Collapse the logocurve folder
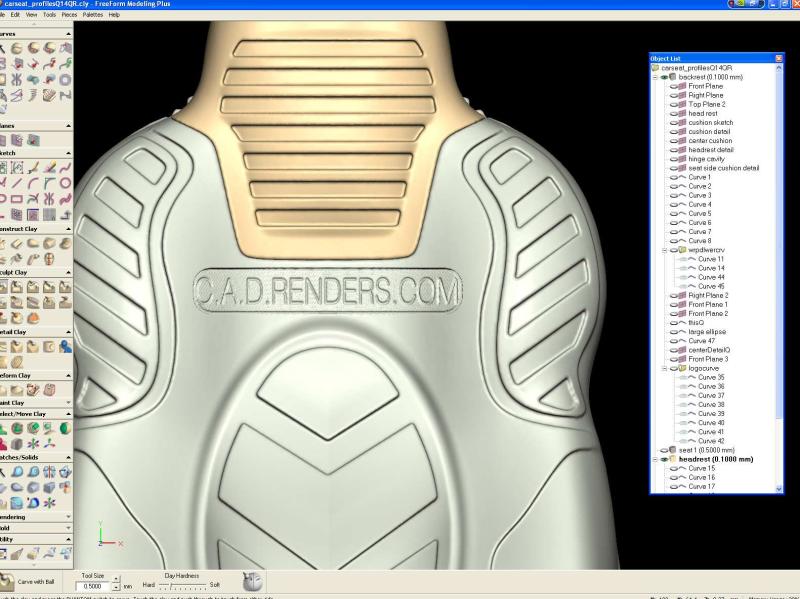This screenshot has height=599, width=800. tap(664, 368)
